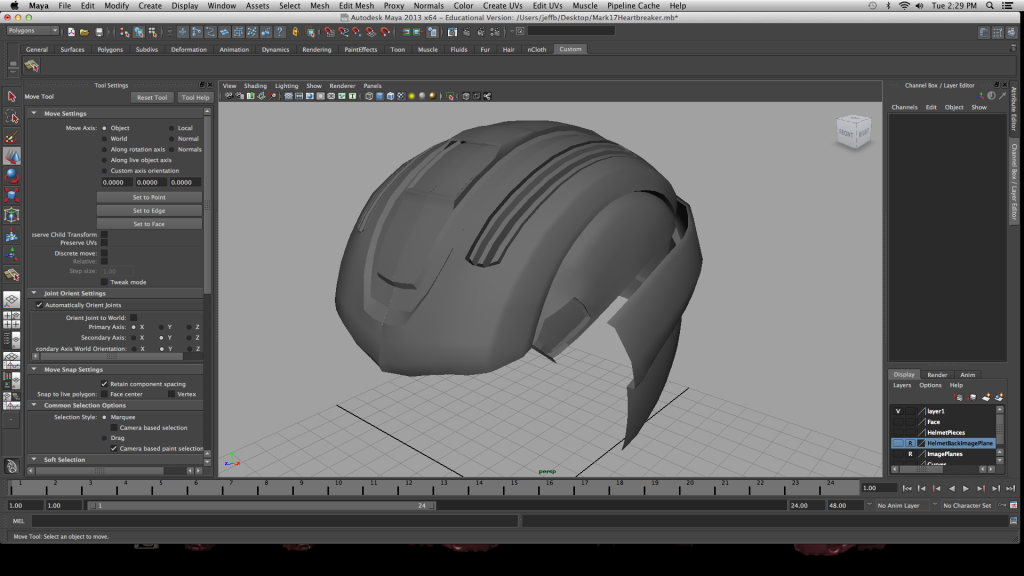Click the lock selection padlock icon

[295, 31]
